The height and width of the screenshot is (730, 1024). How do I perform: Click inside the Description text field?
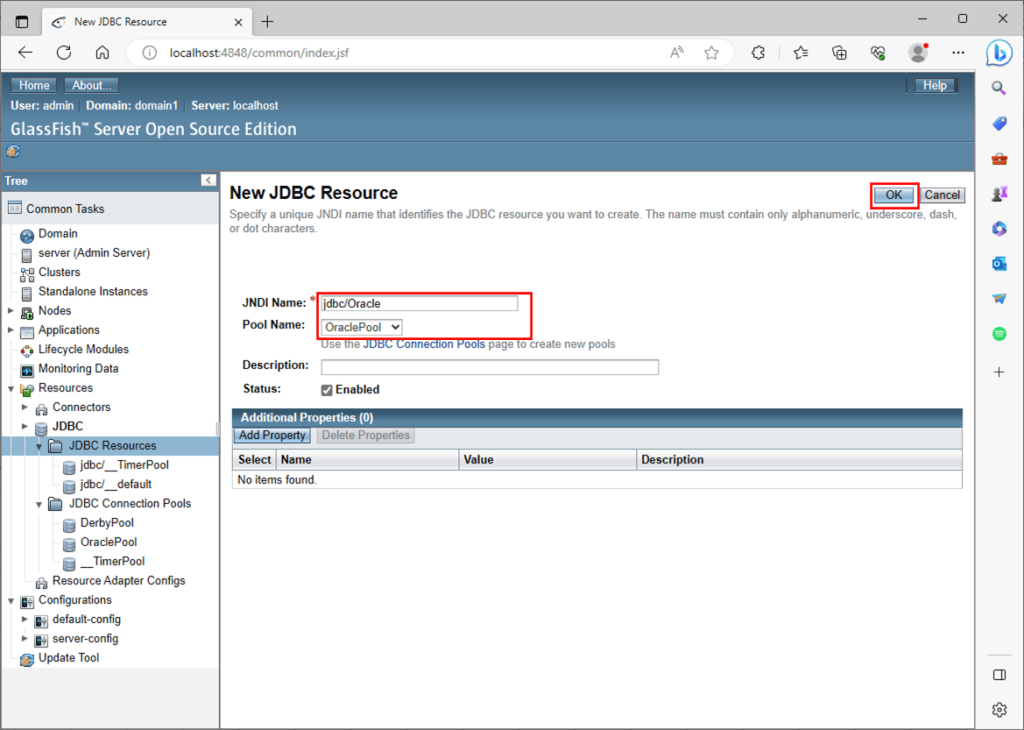[x=489, y=366]
